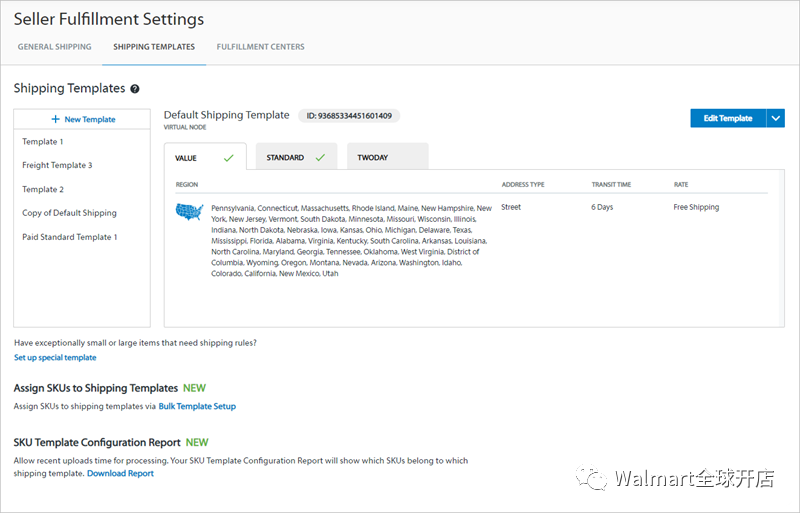This screenshot has height=513, width=800.
Task: Click the plus icon for New Template
Action: click(x=56, y=119)
